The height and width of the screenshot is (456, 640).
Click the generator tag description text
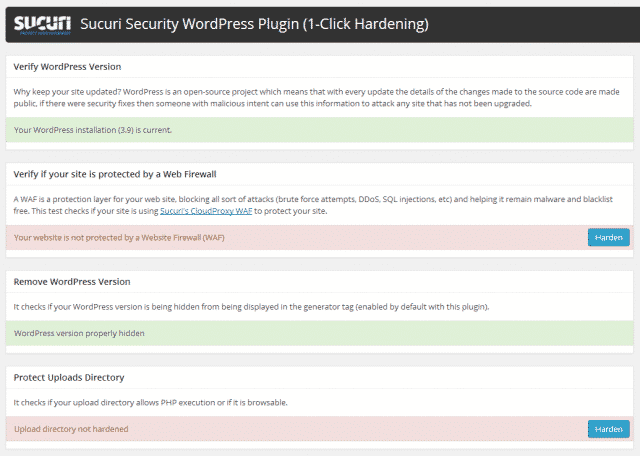click(x=251, y=307)
